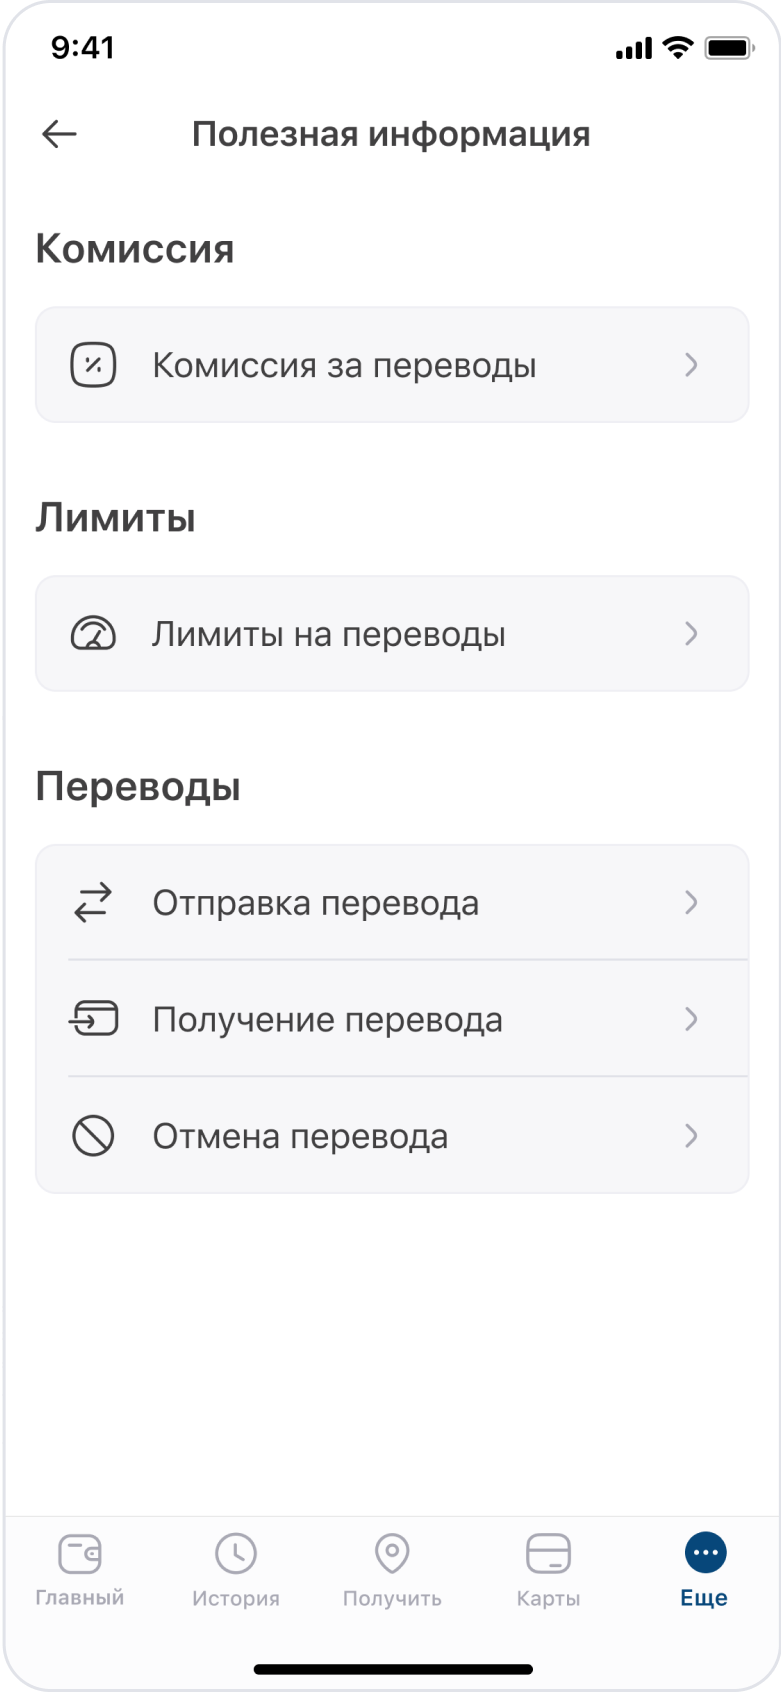Tap the location pin Получить icon
The height and width of the screenshot is (1692, 781).
pyautogui.click(x=392, y=1554)
